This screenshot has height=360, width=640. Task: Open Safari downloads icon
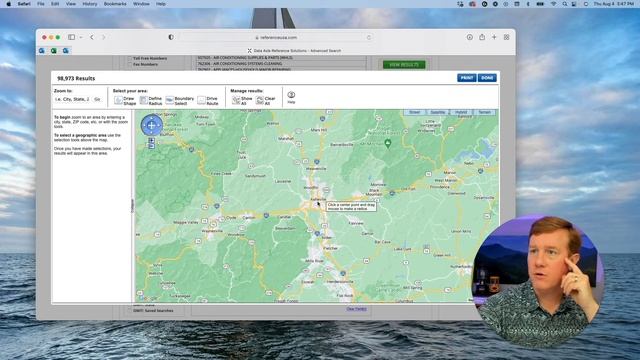(470, 37)
